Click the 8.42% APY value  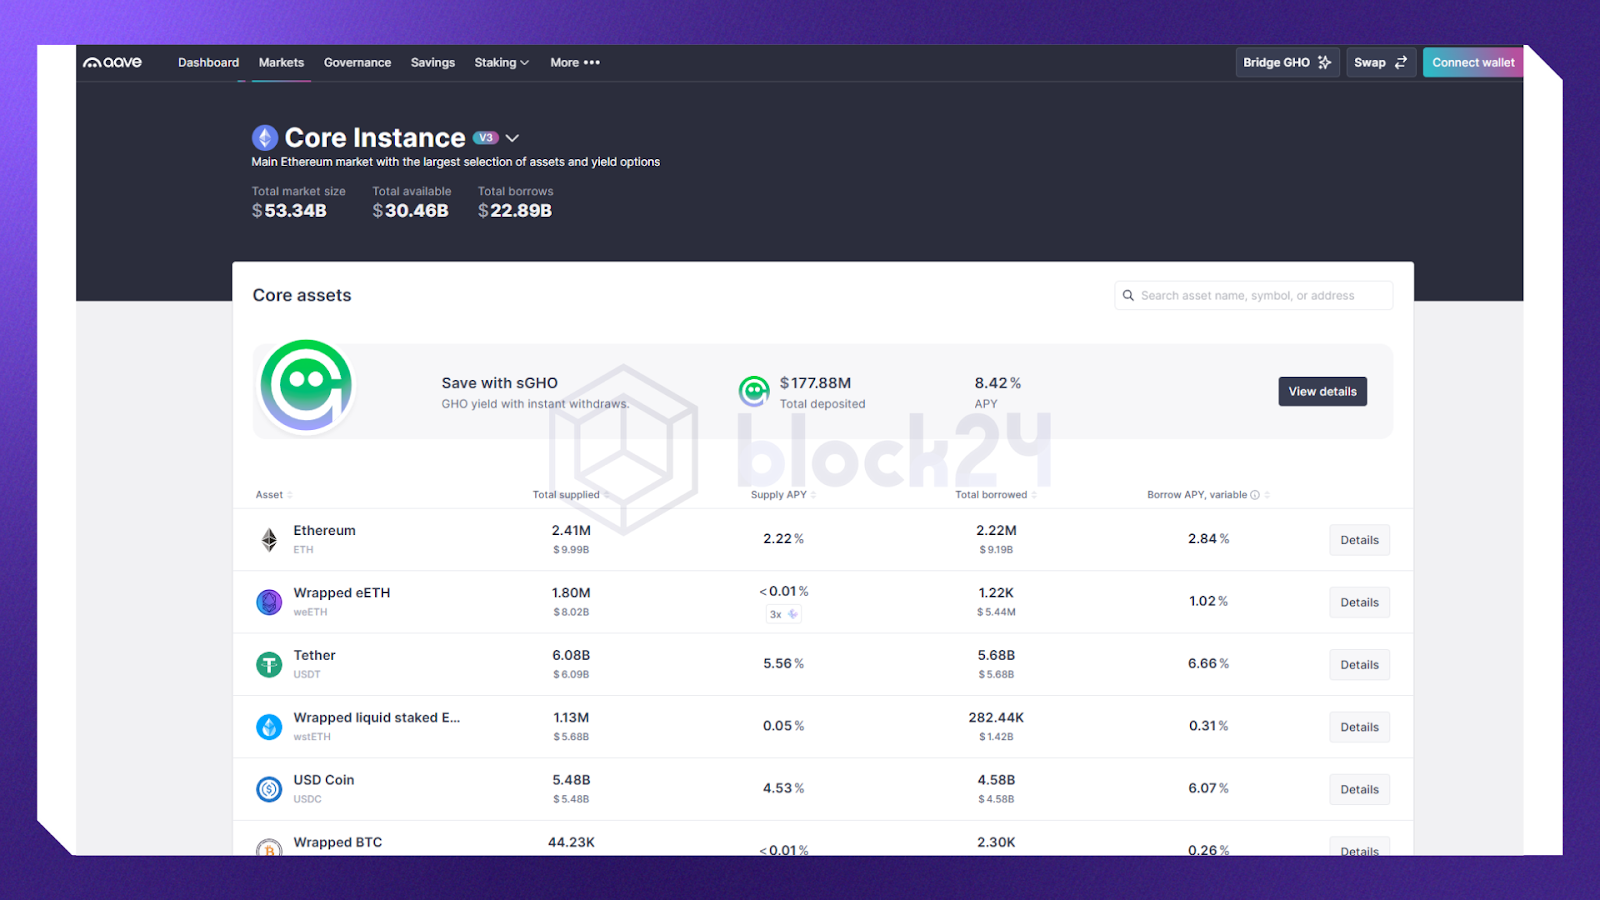click(998, 383)
